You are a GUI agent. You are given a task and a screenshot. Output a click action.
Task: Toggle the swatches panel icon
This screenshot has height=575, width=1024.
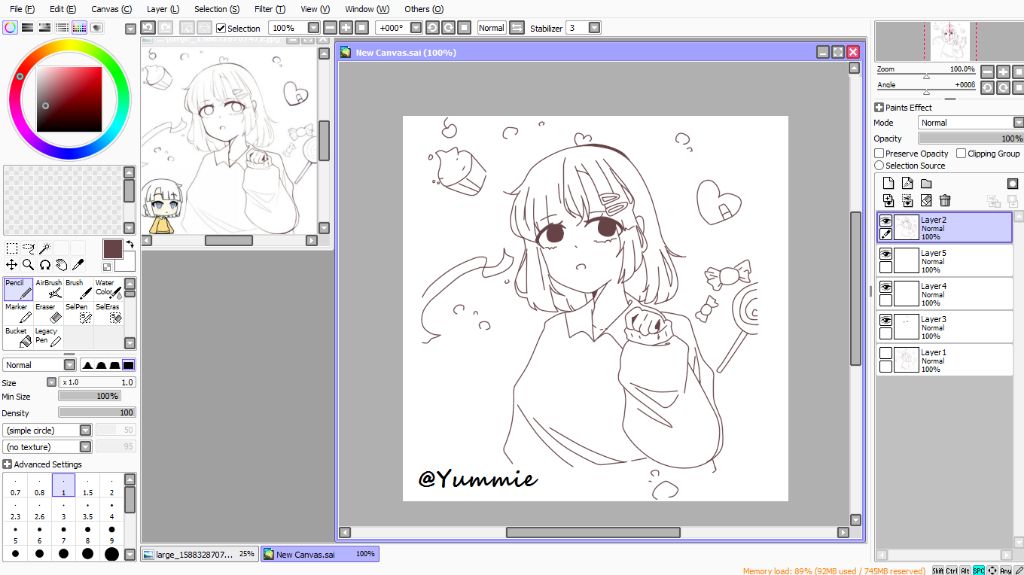tap(79, 27)
